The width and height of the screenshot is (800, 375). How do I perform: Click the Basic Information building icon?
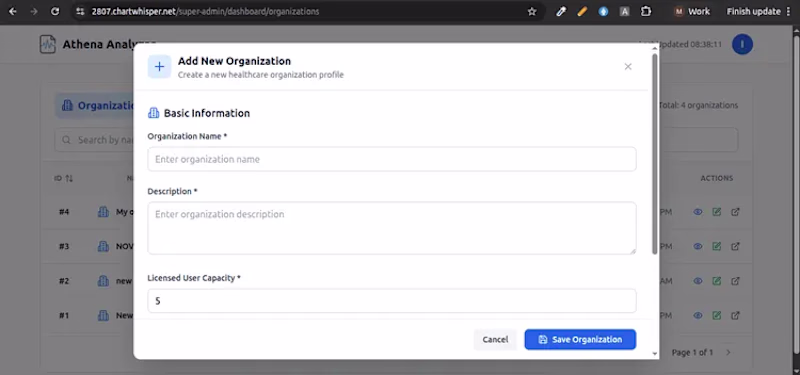(x=154, y=113)
